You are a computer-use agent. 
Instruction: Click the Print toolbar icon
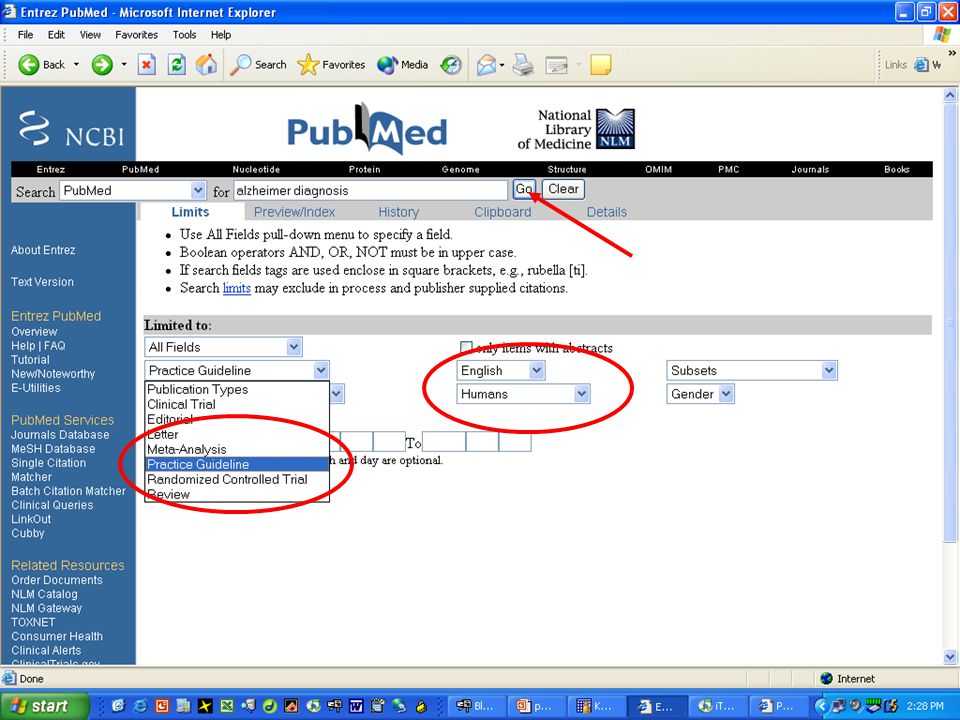pos(523,64)
